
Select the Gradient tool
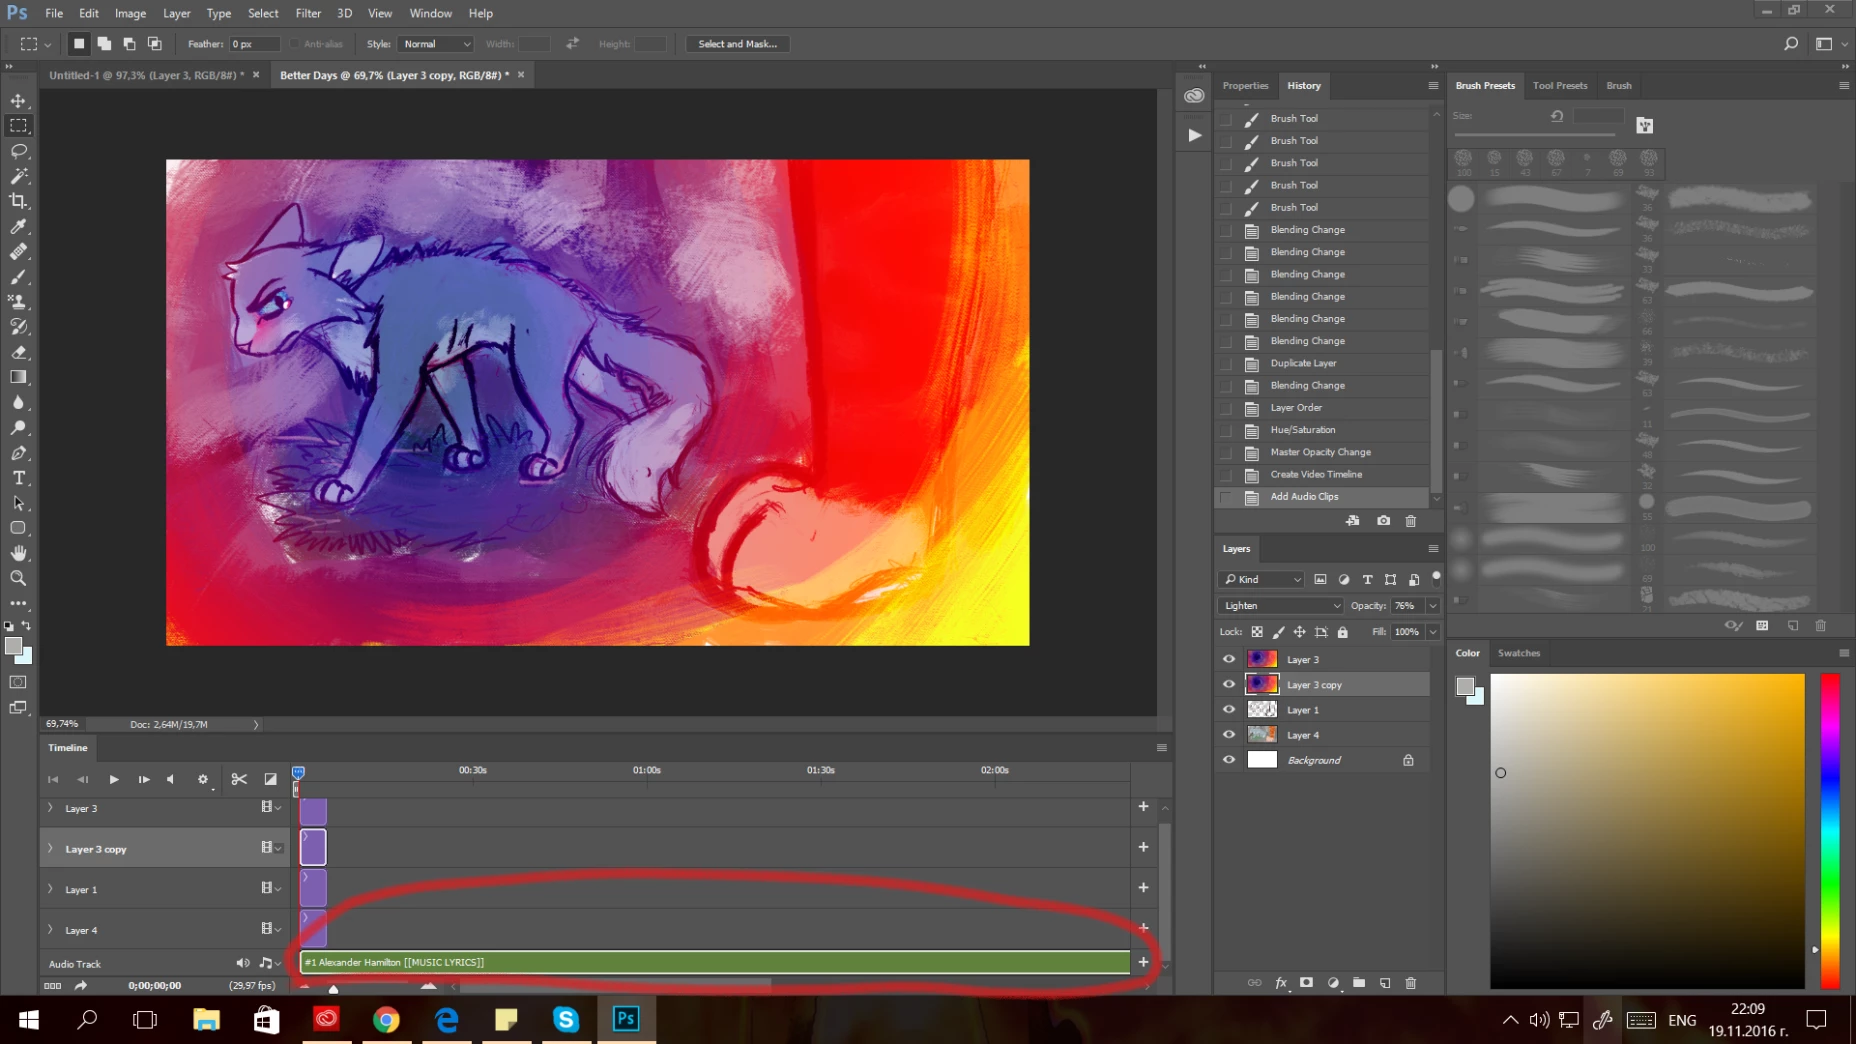(x=18, y=377)
